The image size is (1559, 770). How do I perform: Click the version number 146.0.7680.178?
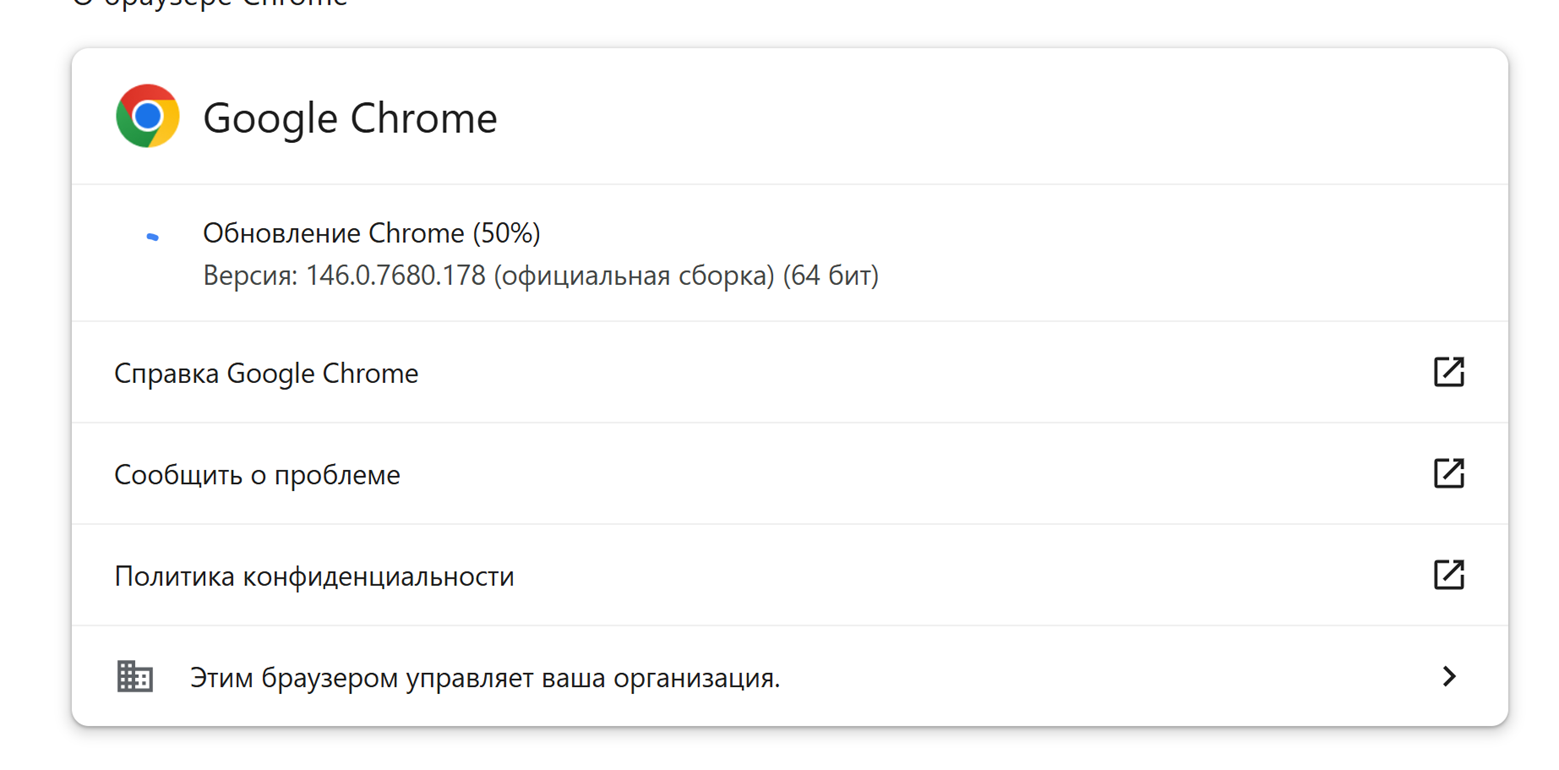[x=396, y=275]
